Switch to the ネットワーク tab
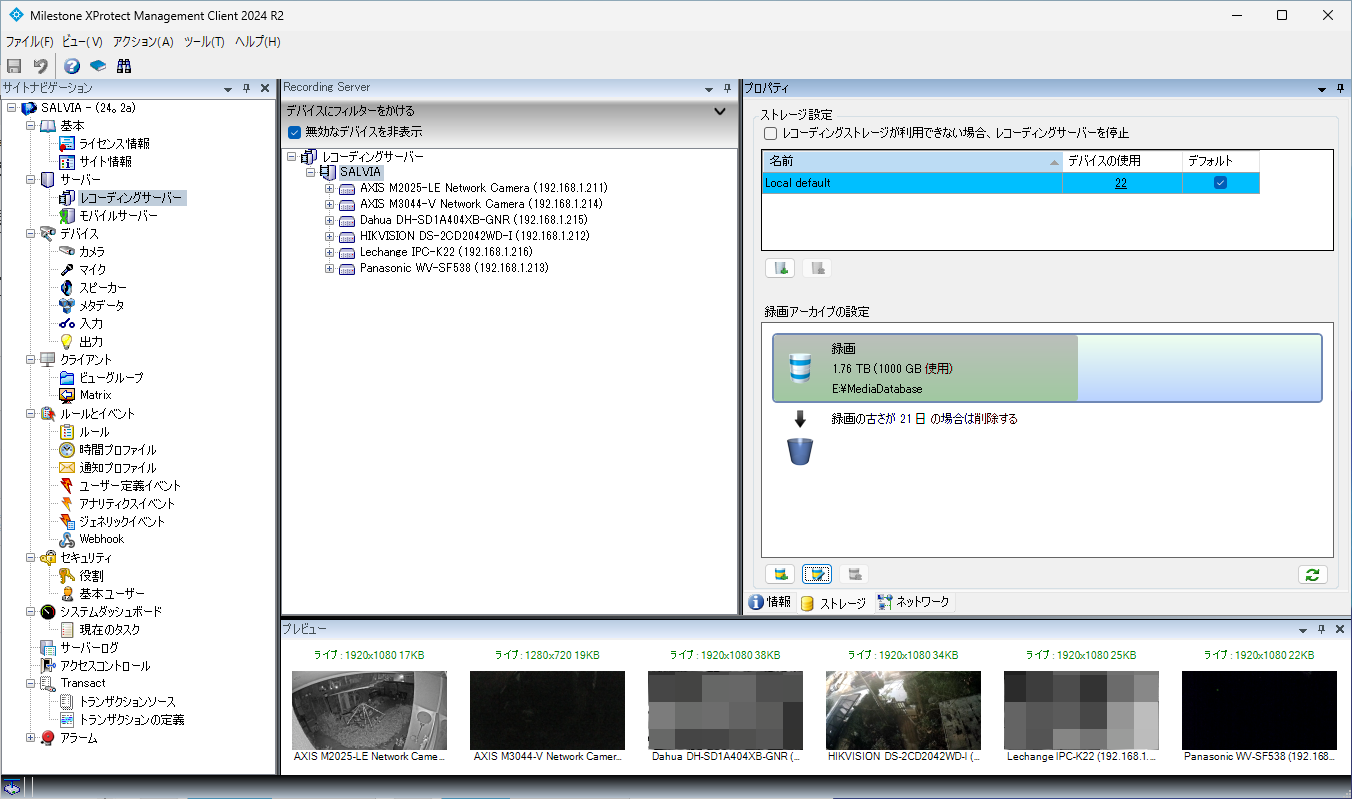 [x=913, y=602]
